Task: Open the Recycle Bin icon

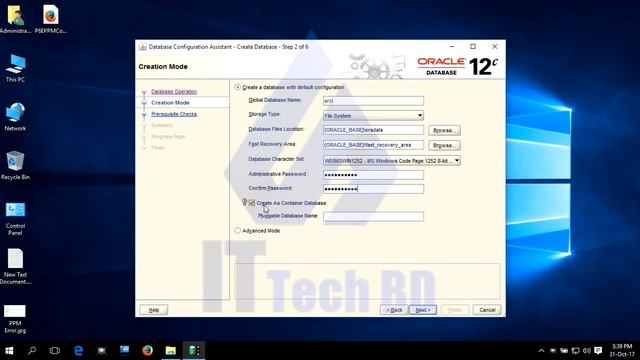Action: coord(16,165)
